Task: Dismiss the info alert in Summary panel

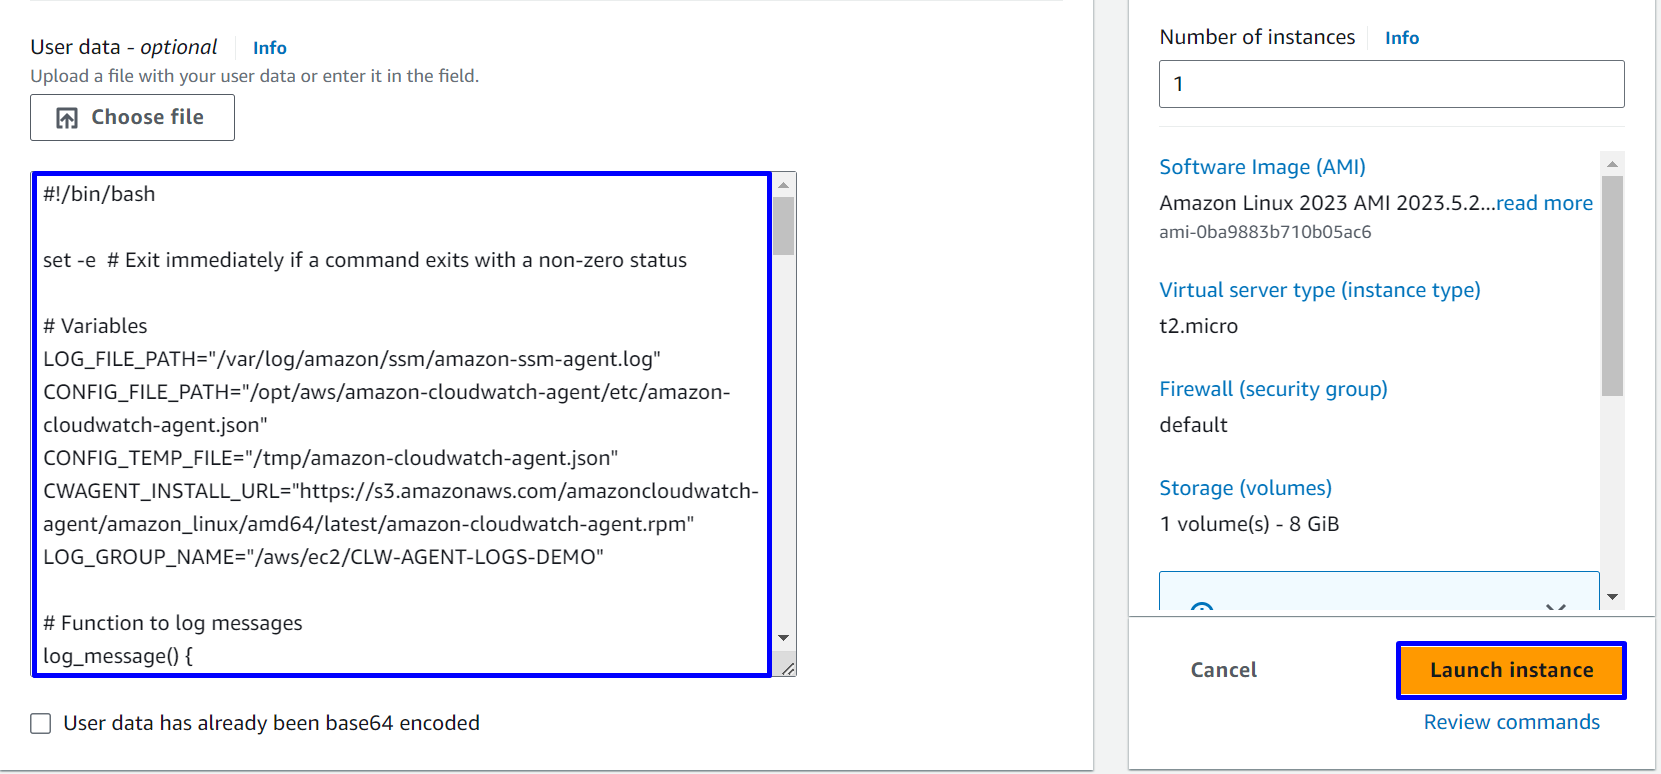Action: pyautogui.click(x=1555, y=605)
